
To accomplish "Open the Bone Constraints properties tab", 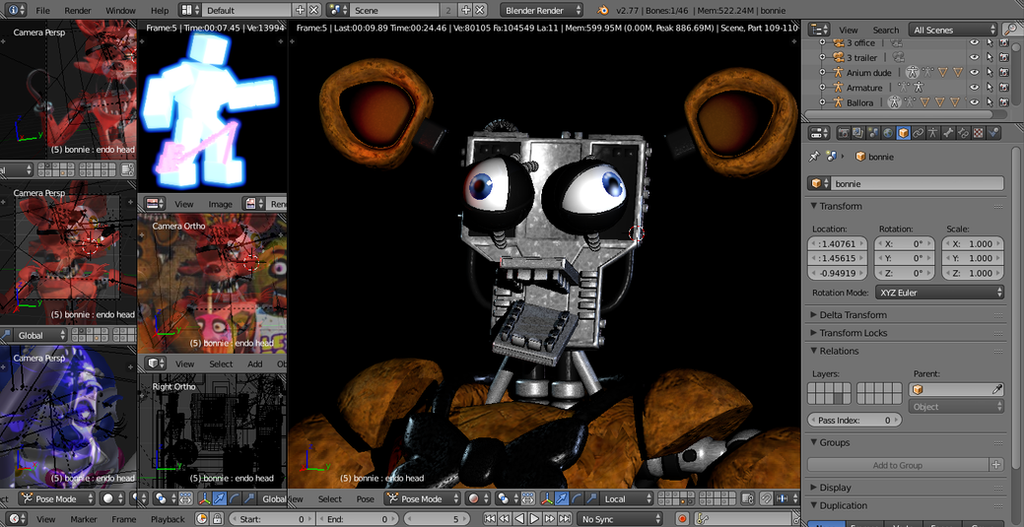I will coord(963,133).
